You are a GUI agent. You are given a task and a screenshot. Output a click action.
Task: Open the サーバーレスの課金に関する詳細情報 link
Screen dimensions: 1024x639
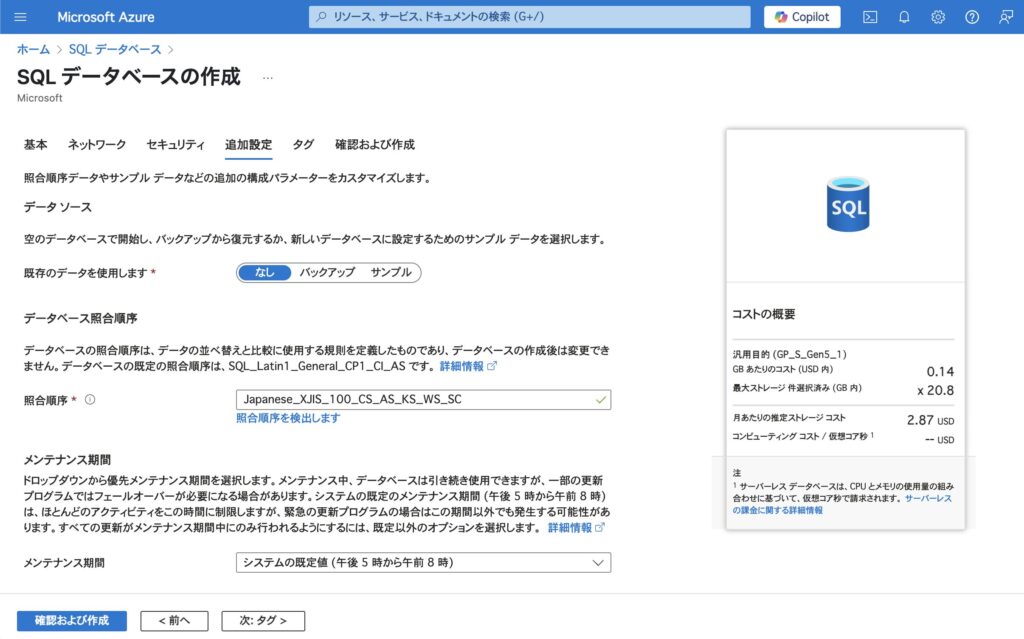click(842, 504)
